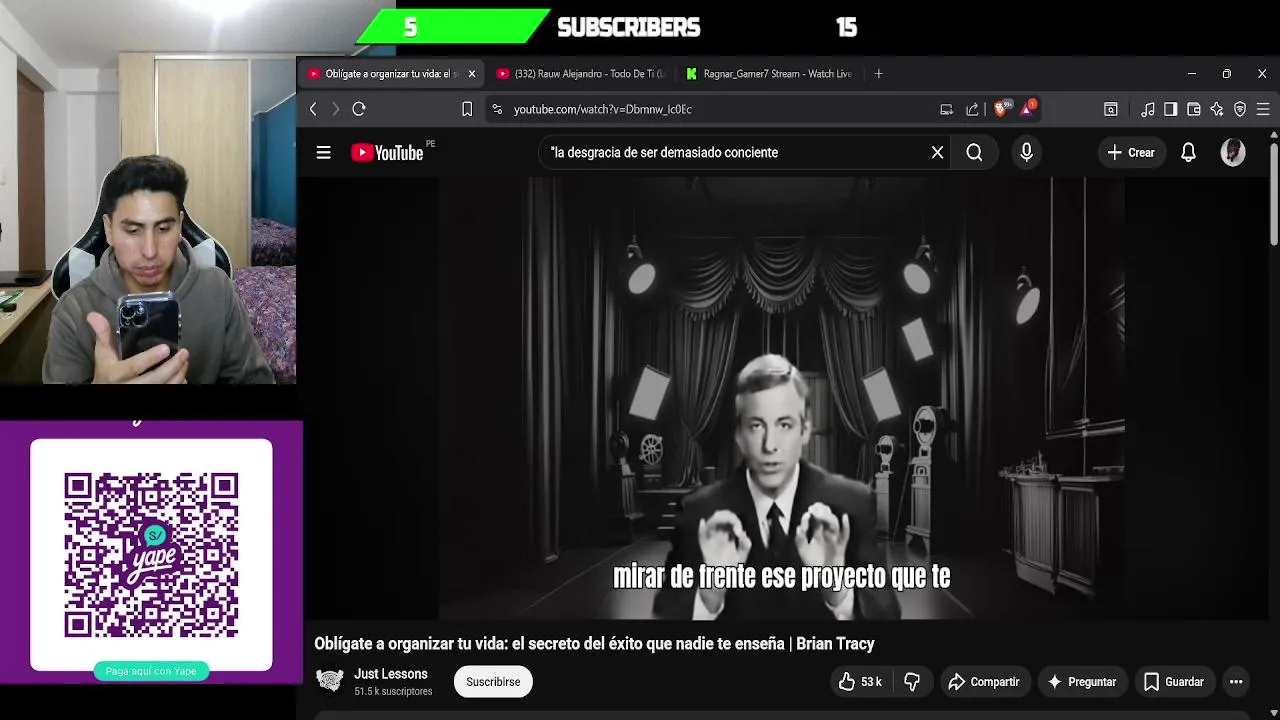Open Brave Shields lion icon
The image size is (1280, 720).
(x=1001, y=108)
